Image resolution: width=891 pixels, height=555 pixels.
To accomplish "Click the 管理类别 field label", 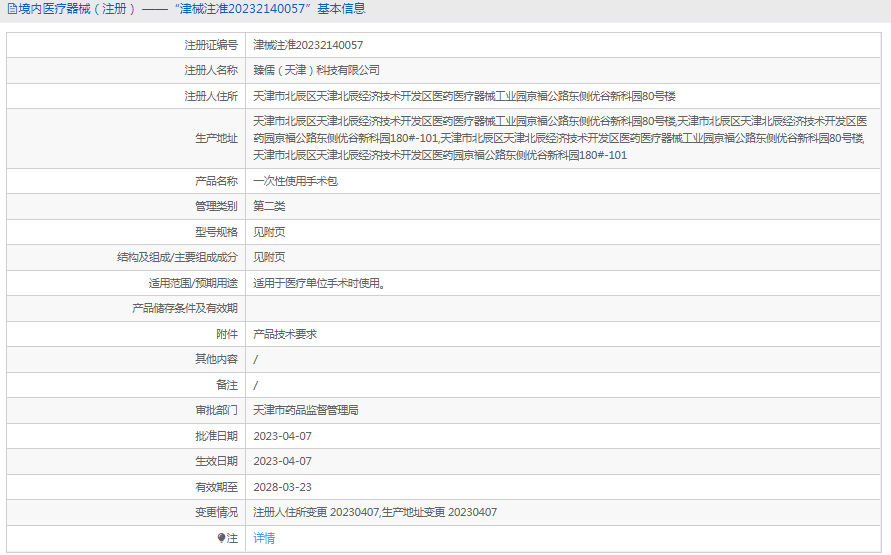I will [216, 206].
